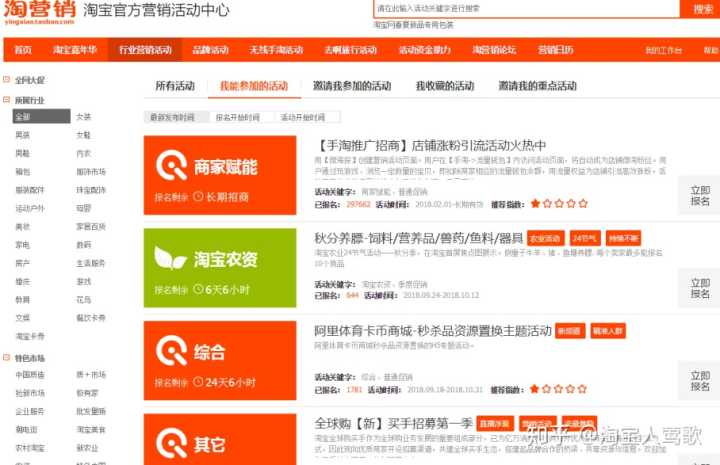The image size is (720, 465).
Task: Select 家居百货 industry filter
Action: click(91, 226)
